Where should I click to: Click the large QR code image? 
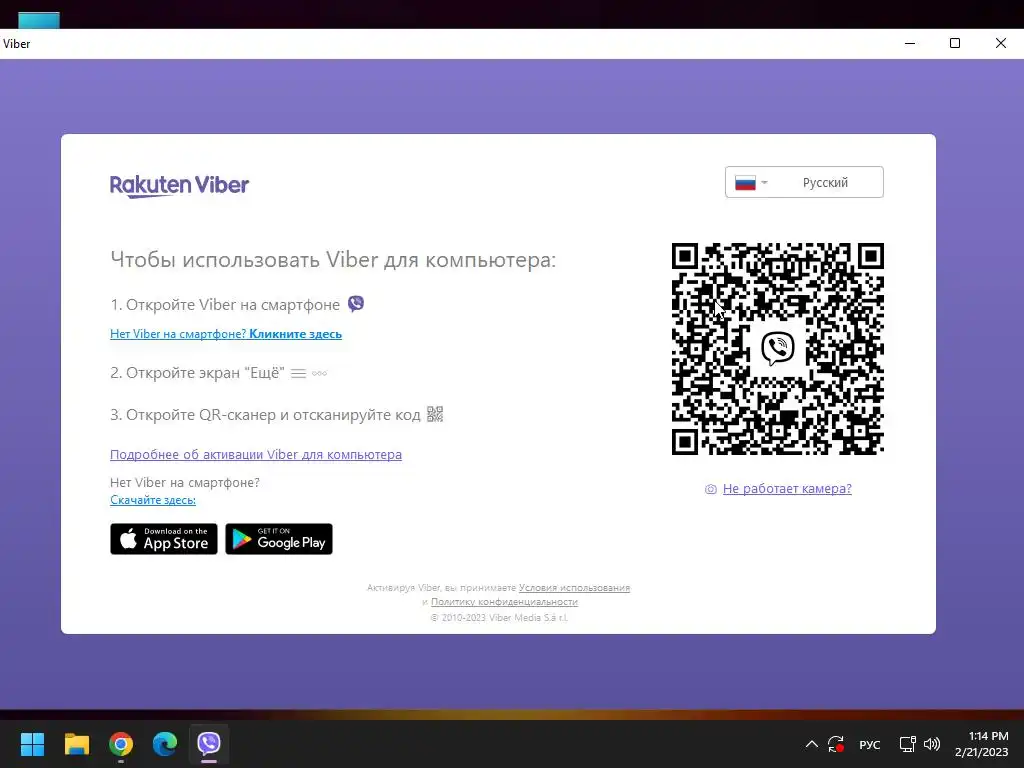coord(778,349)
